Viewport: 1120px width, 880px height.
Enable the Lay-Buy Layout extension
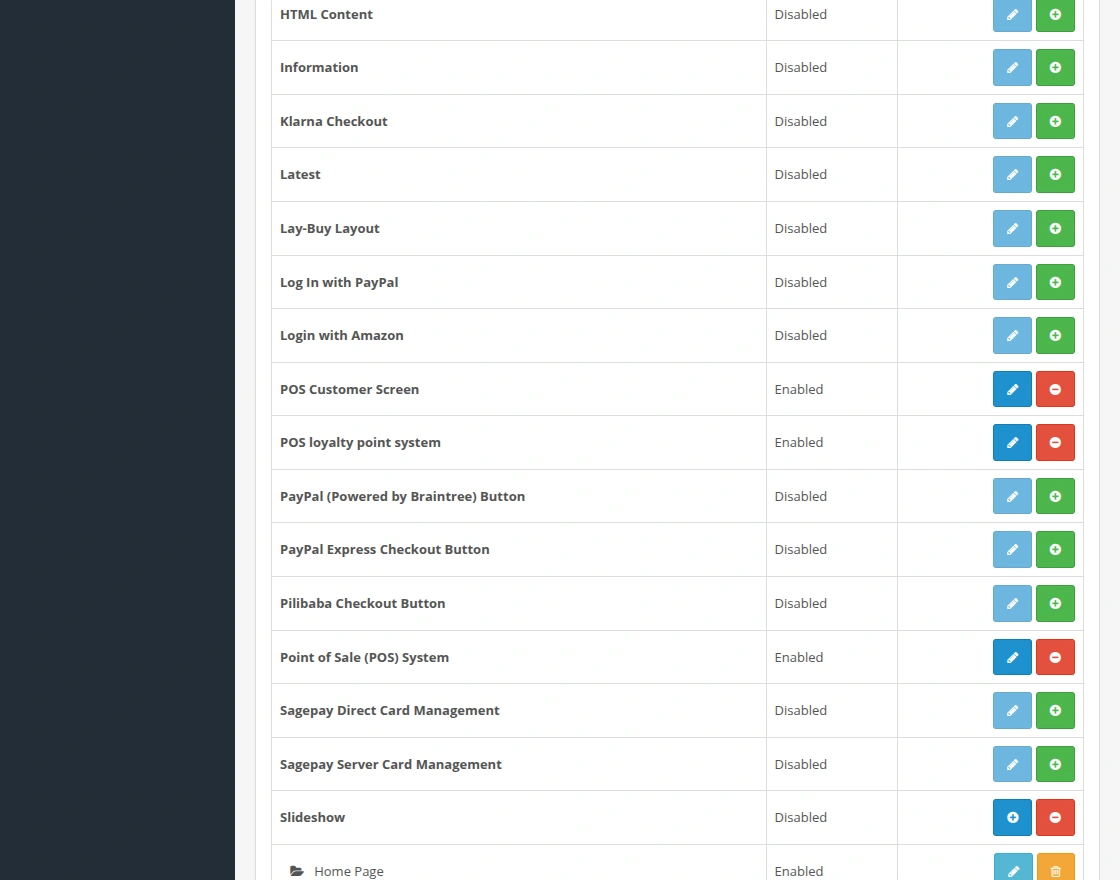[1055, 228]
